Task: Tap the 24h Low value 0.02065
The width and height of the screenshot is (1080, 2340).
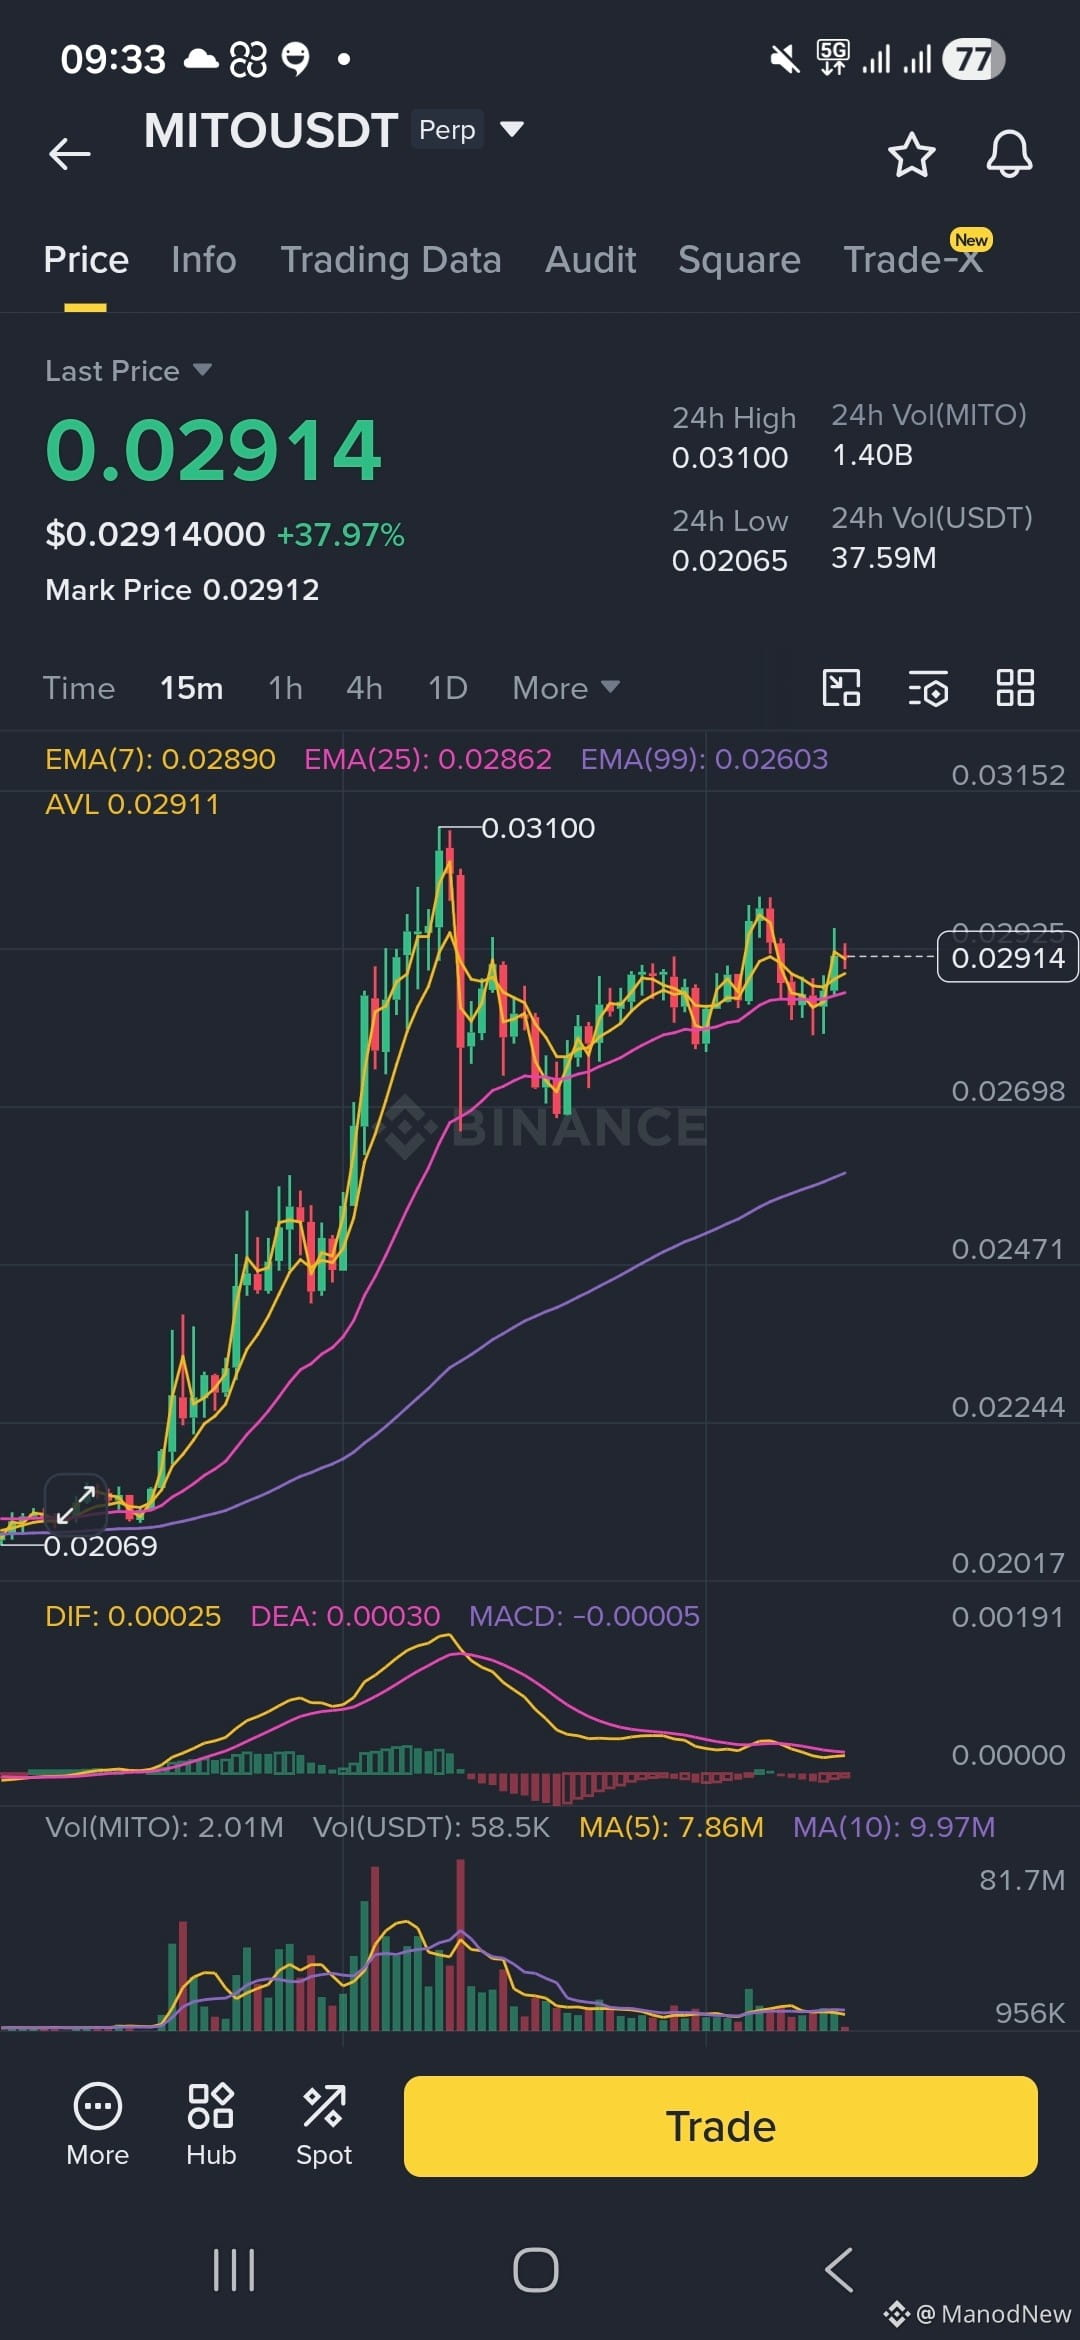Action: point(730,561)
